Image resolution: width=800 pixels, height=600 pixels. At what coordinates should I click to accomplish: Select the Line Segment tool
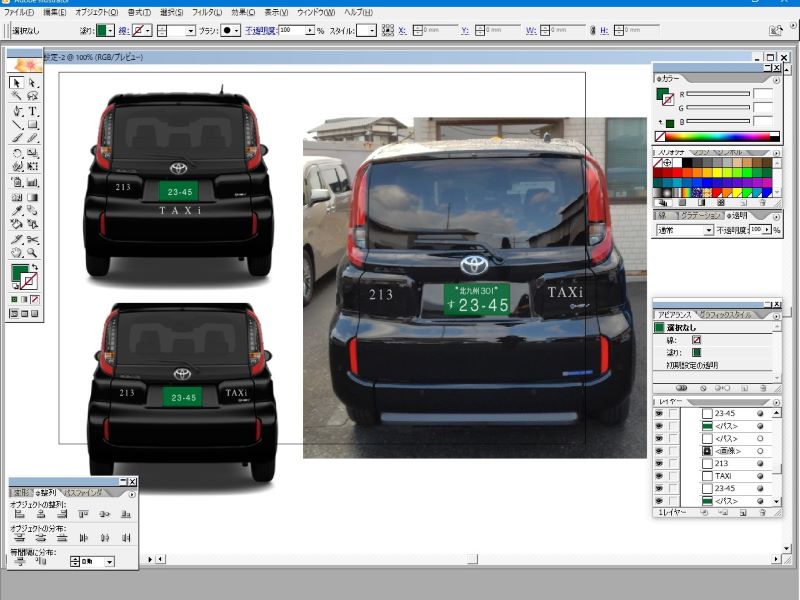click(16, 124)
